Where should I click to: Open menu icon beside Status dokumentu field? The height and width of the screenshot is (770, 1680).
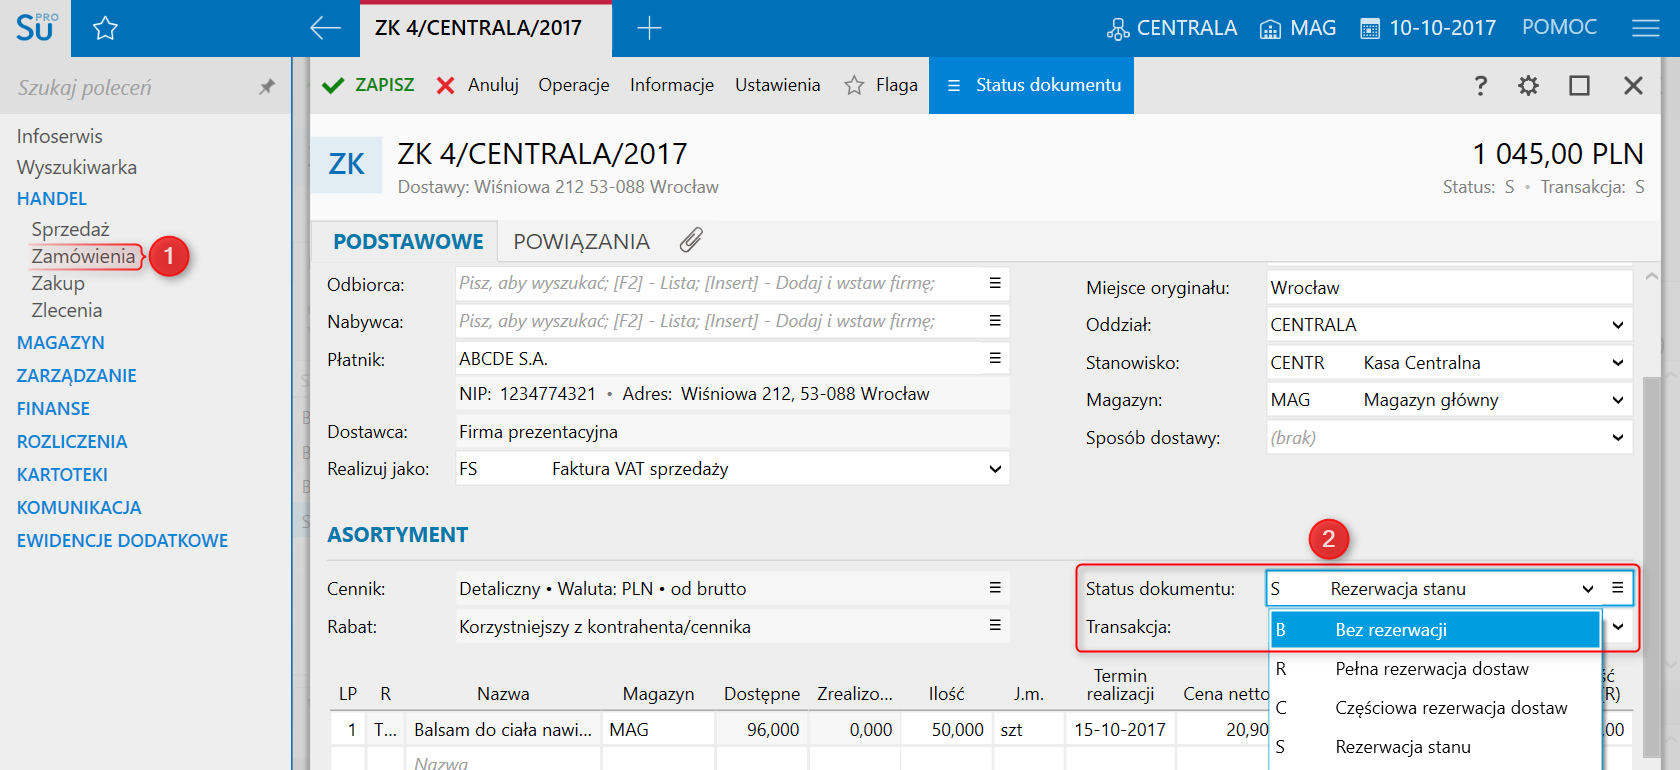[x=1617, y=588]
